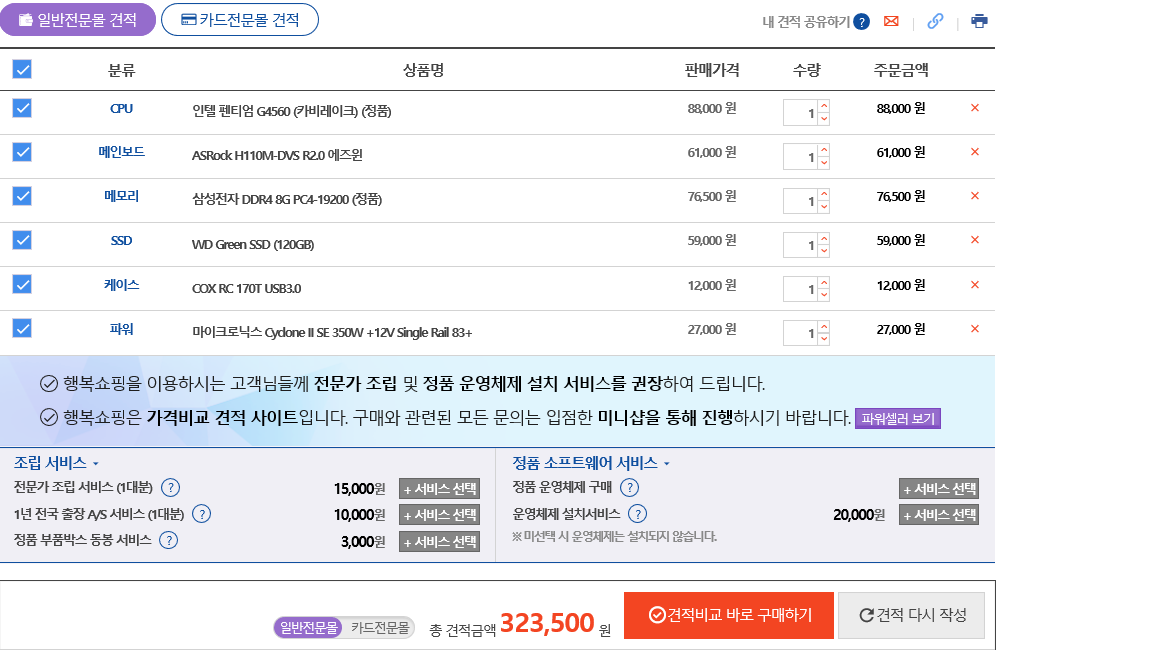Increase 파워 quantity with up arrow

(824, 327)
